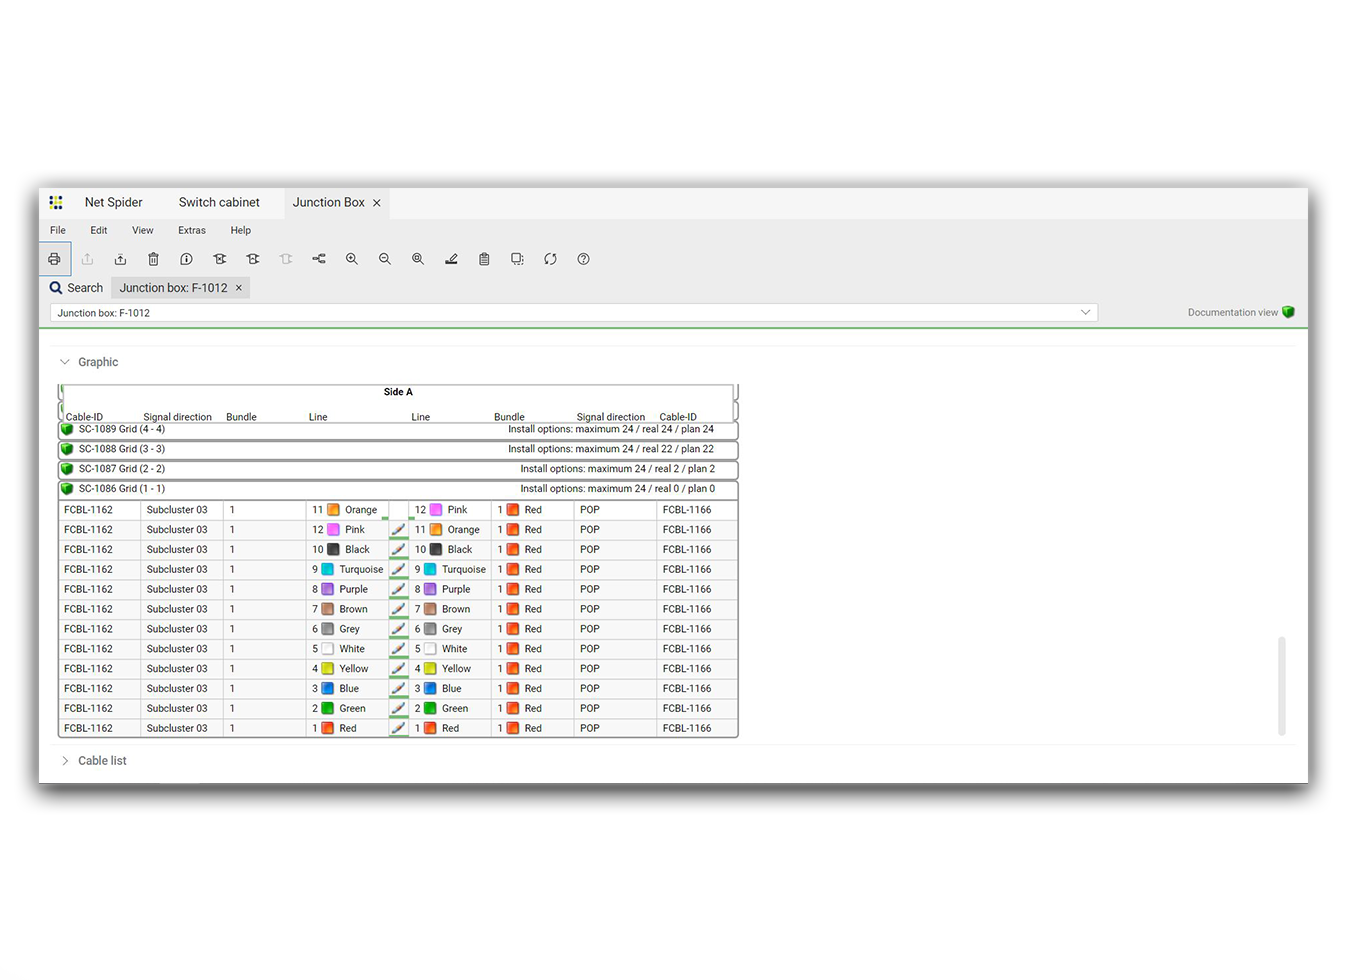Select the Print tool in the toolbar
This screenshot has height=980, width=1350.
coord(55,259)
